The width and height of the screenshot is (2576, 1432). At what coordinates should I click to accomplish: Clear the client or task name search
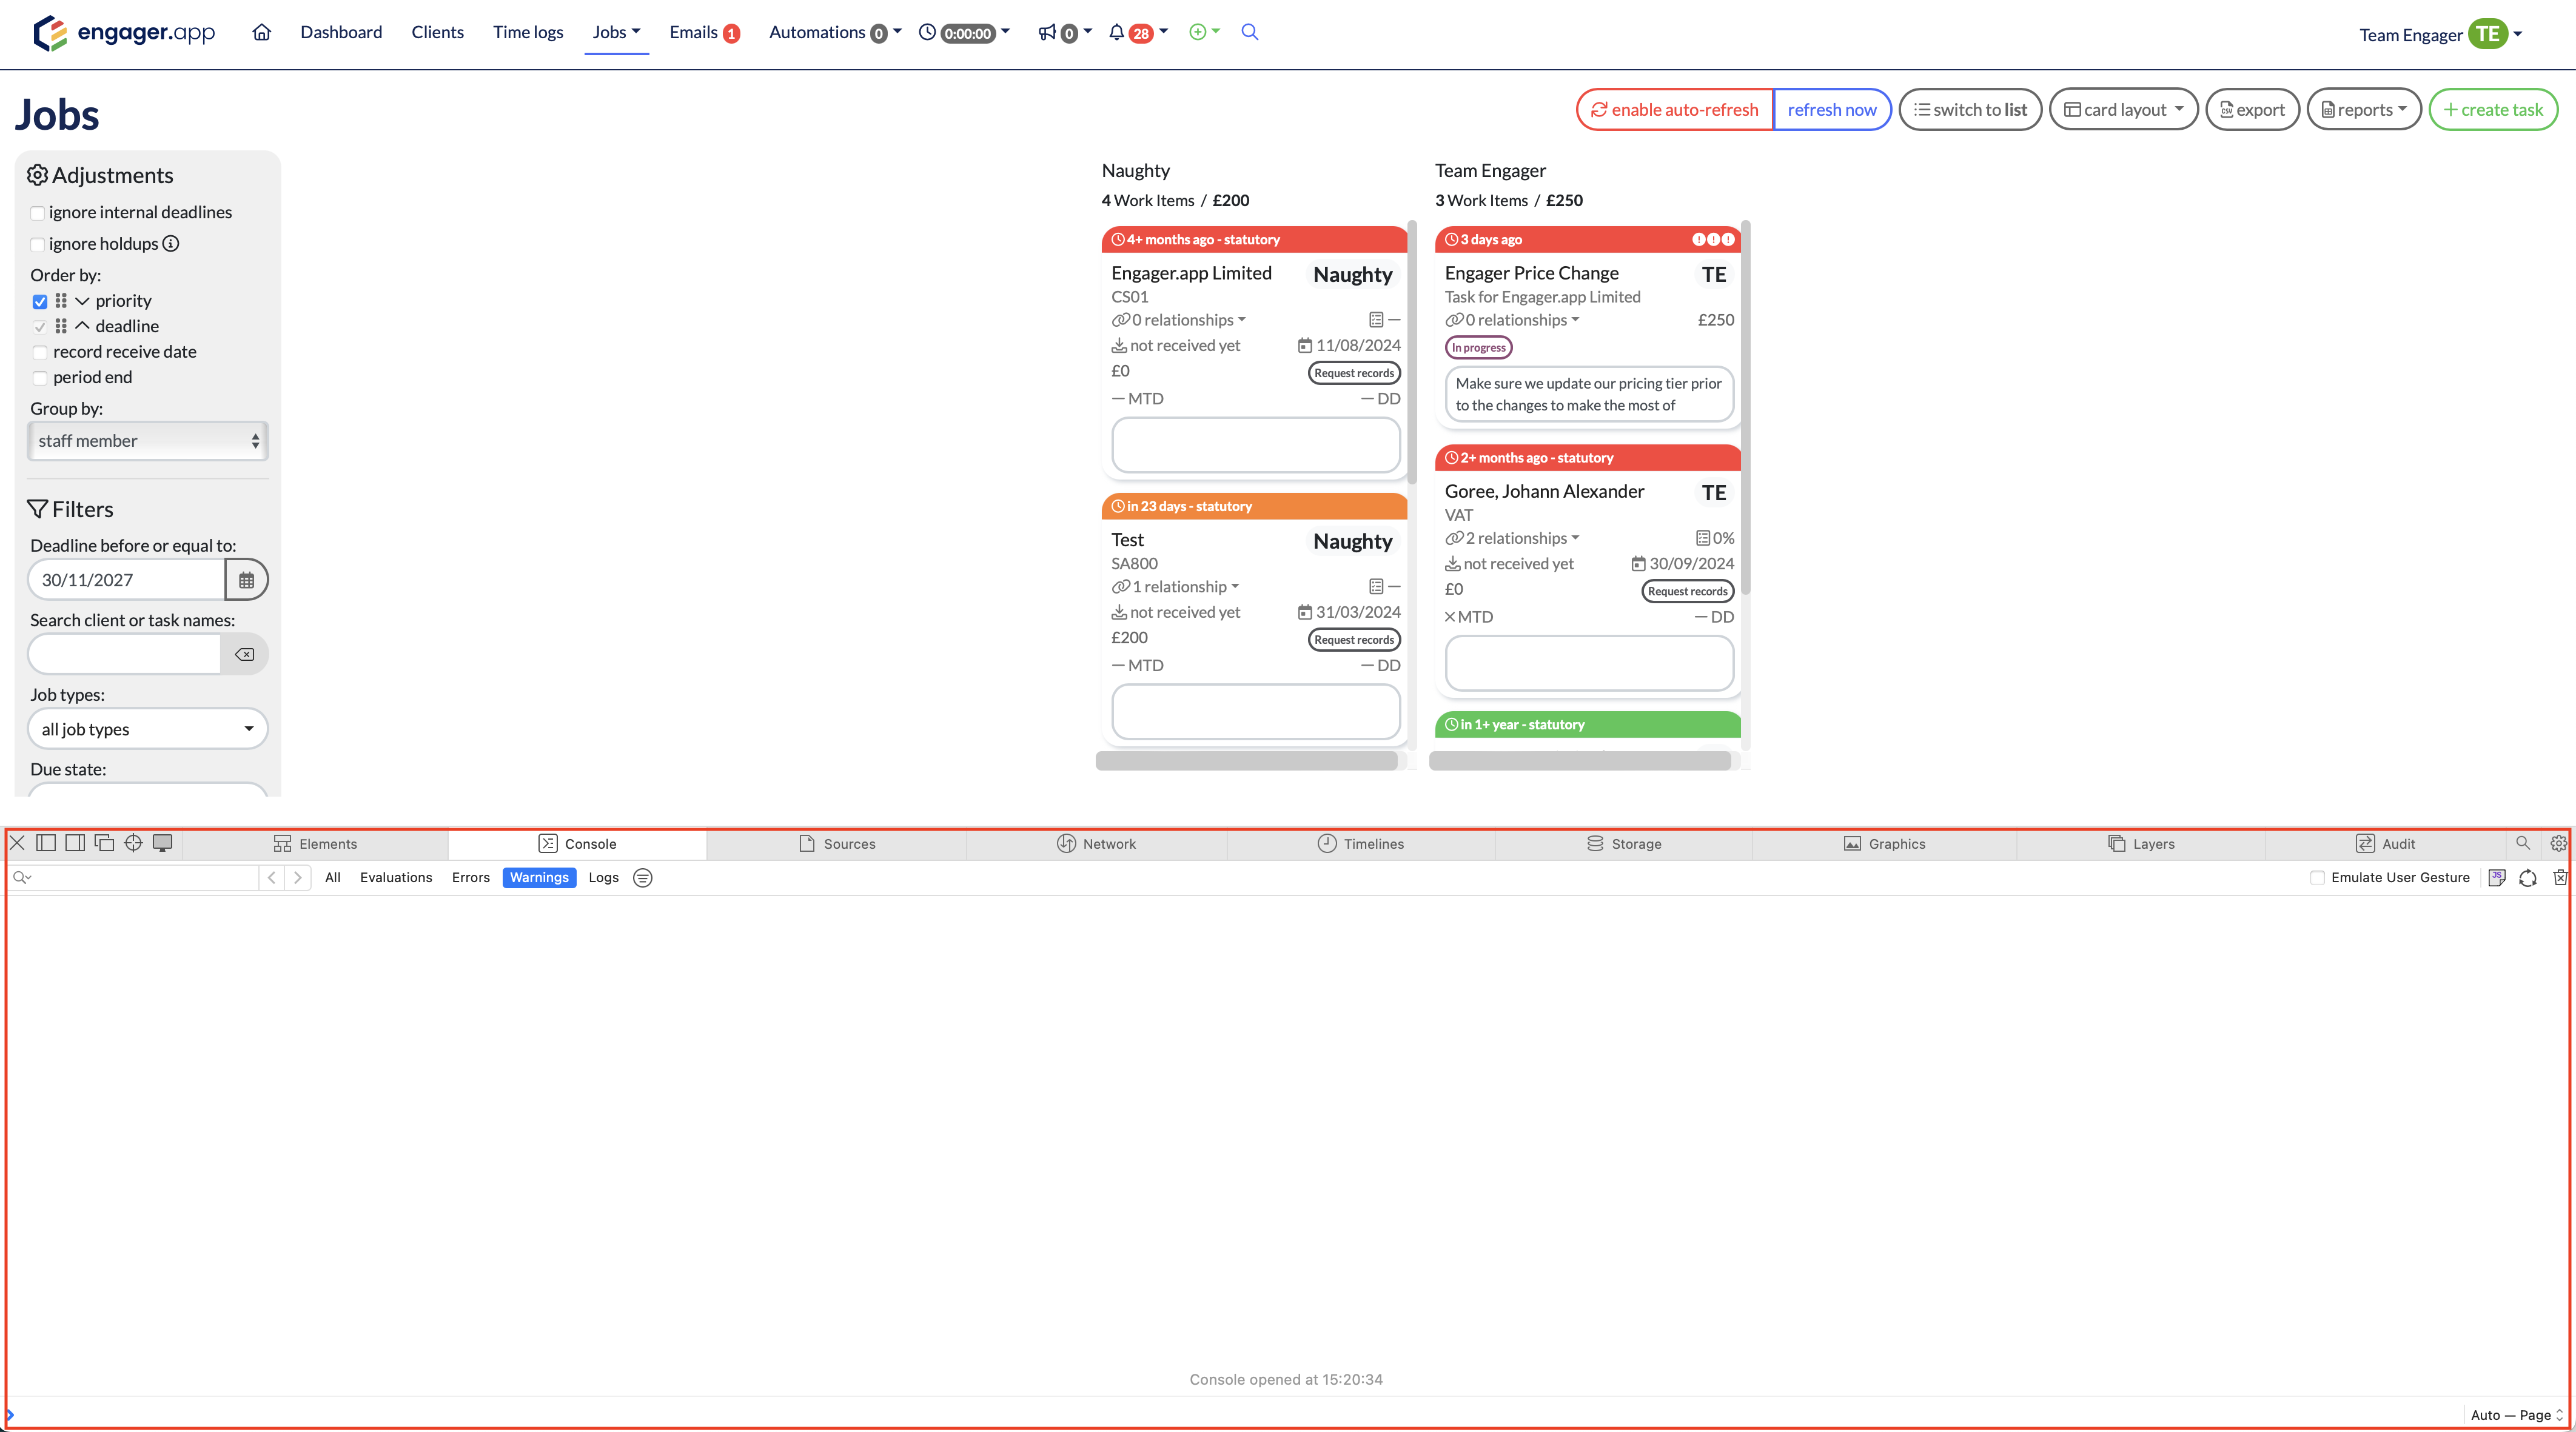(x=244, y=654)
